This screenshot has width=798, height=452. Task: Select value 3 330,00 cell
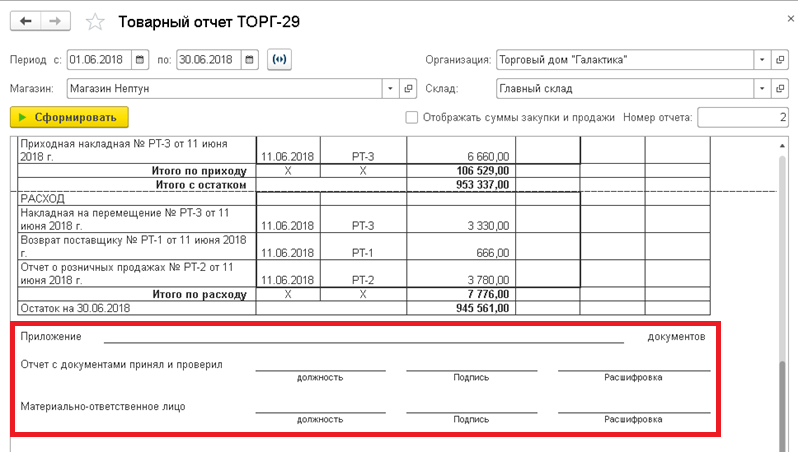pos(461,219)
